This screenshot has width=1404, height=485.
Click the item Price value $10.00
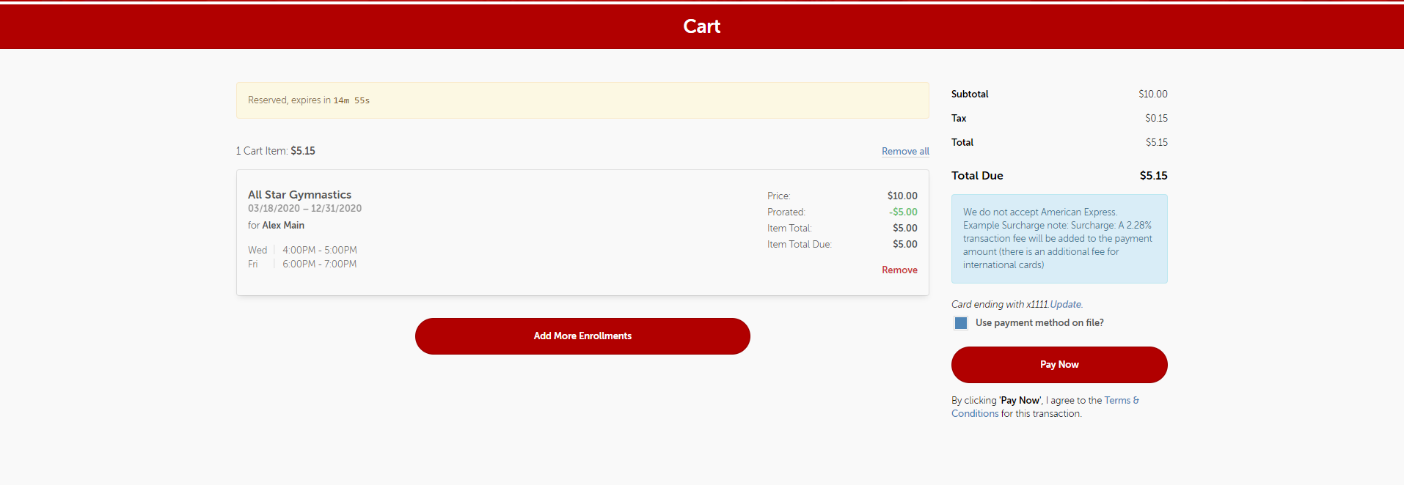[902, 196]
